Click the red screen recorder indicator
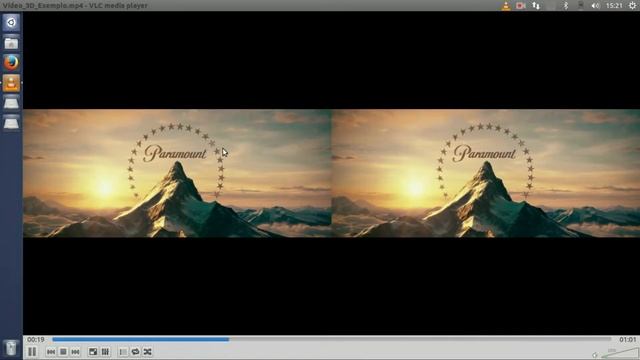This screenshot has height=360, width=640. [521, 6]
